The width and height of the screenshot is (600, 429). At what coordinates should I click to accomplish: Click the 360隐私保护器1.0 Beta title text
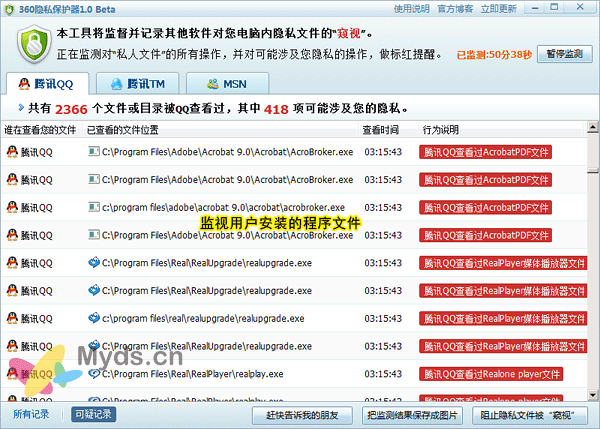[67, 9]
